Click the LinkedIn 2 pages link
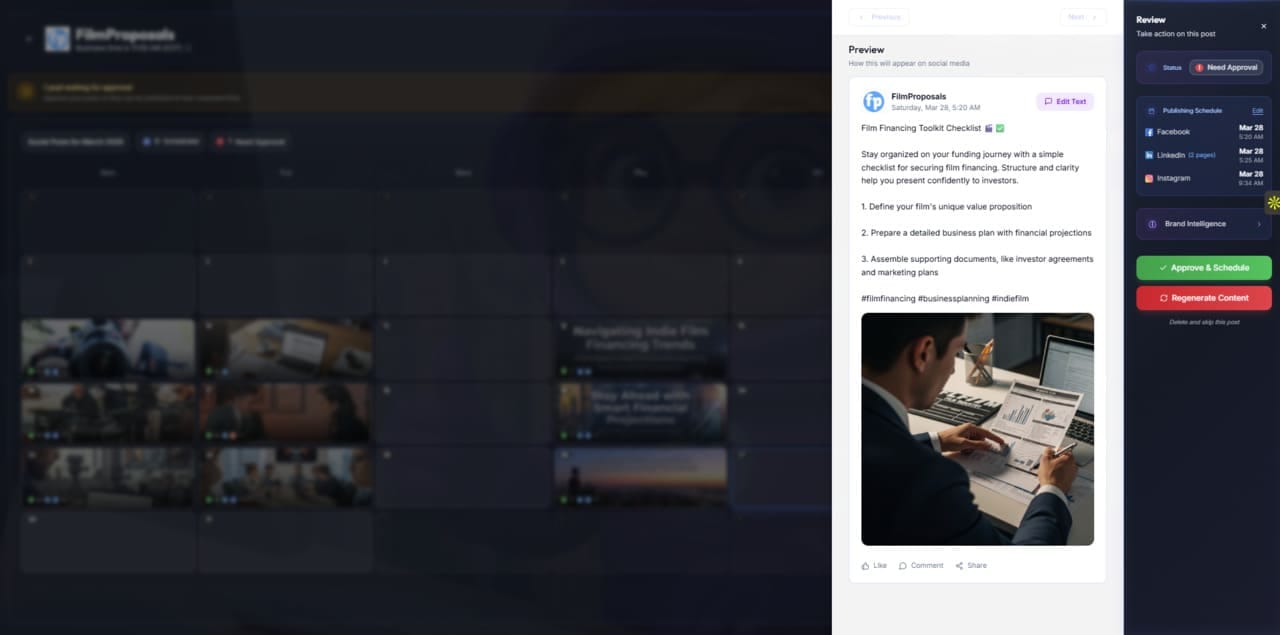This screenshot has height=635, width=1280. coord(1202,155)
